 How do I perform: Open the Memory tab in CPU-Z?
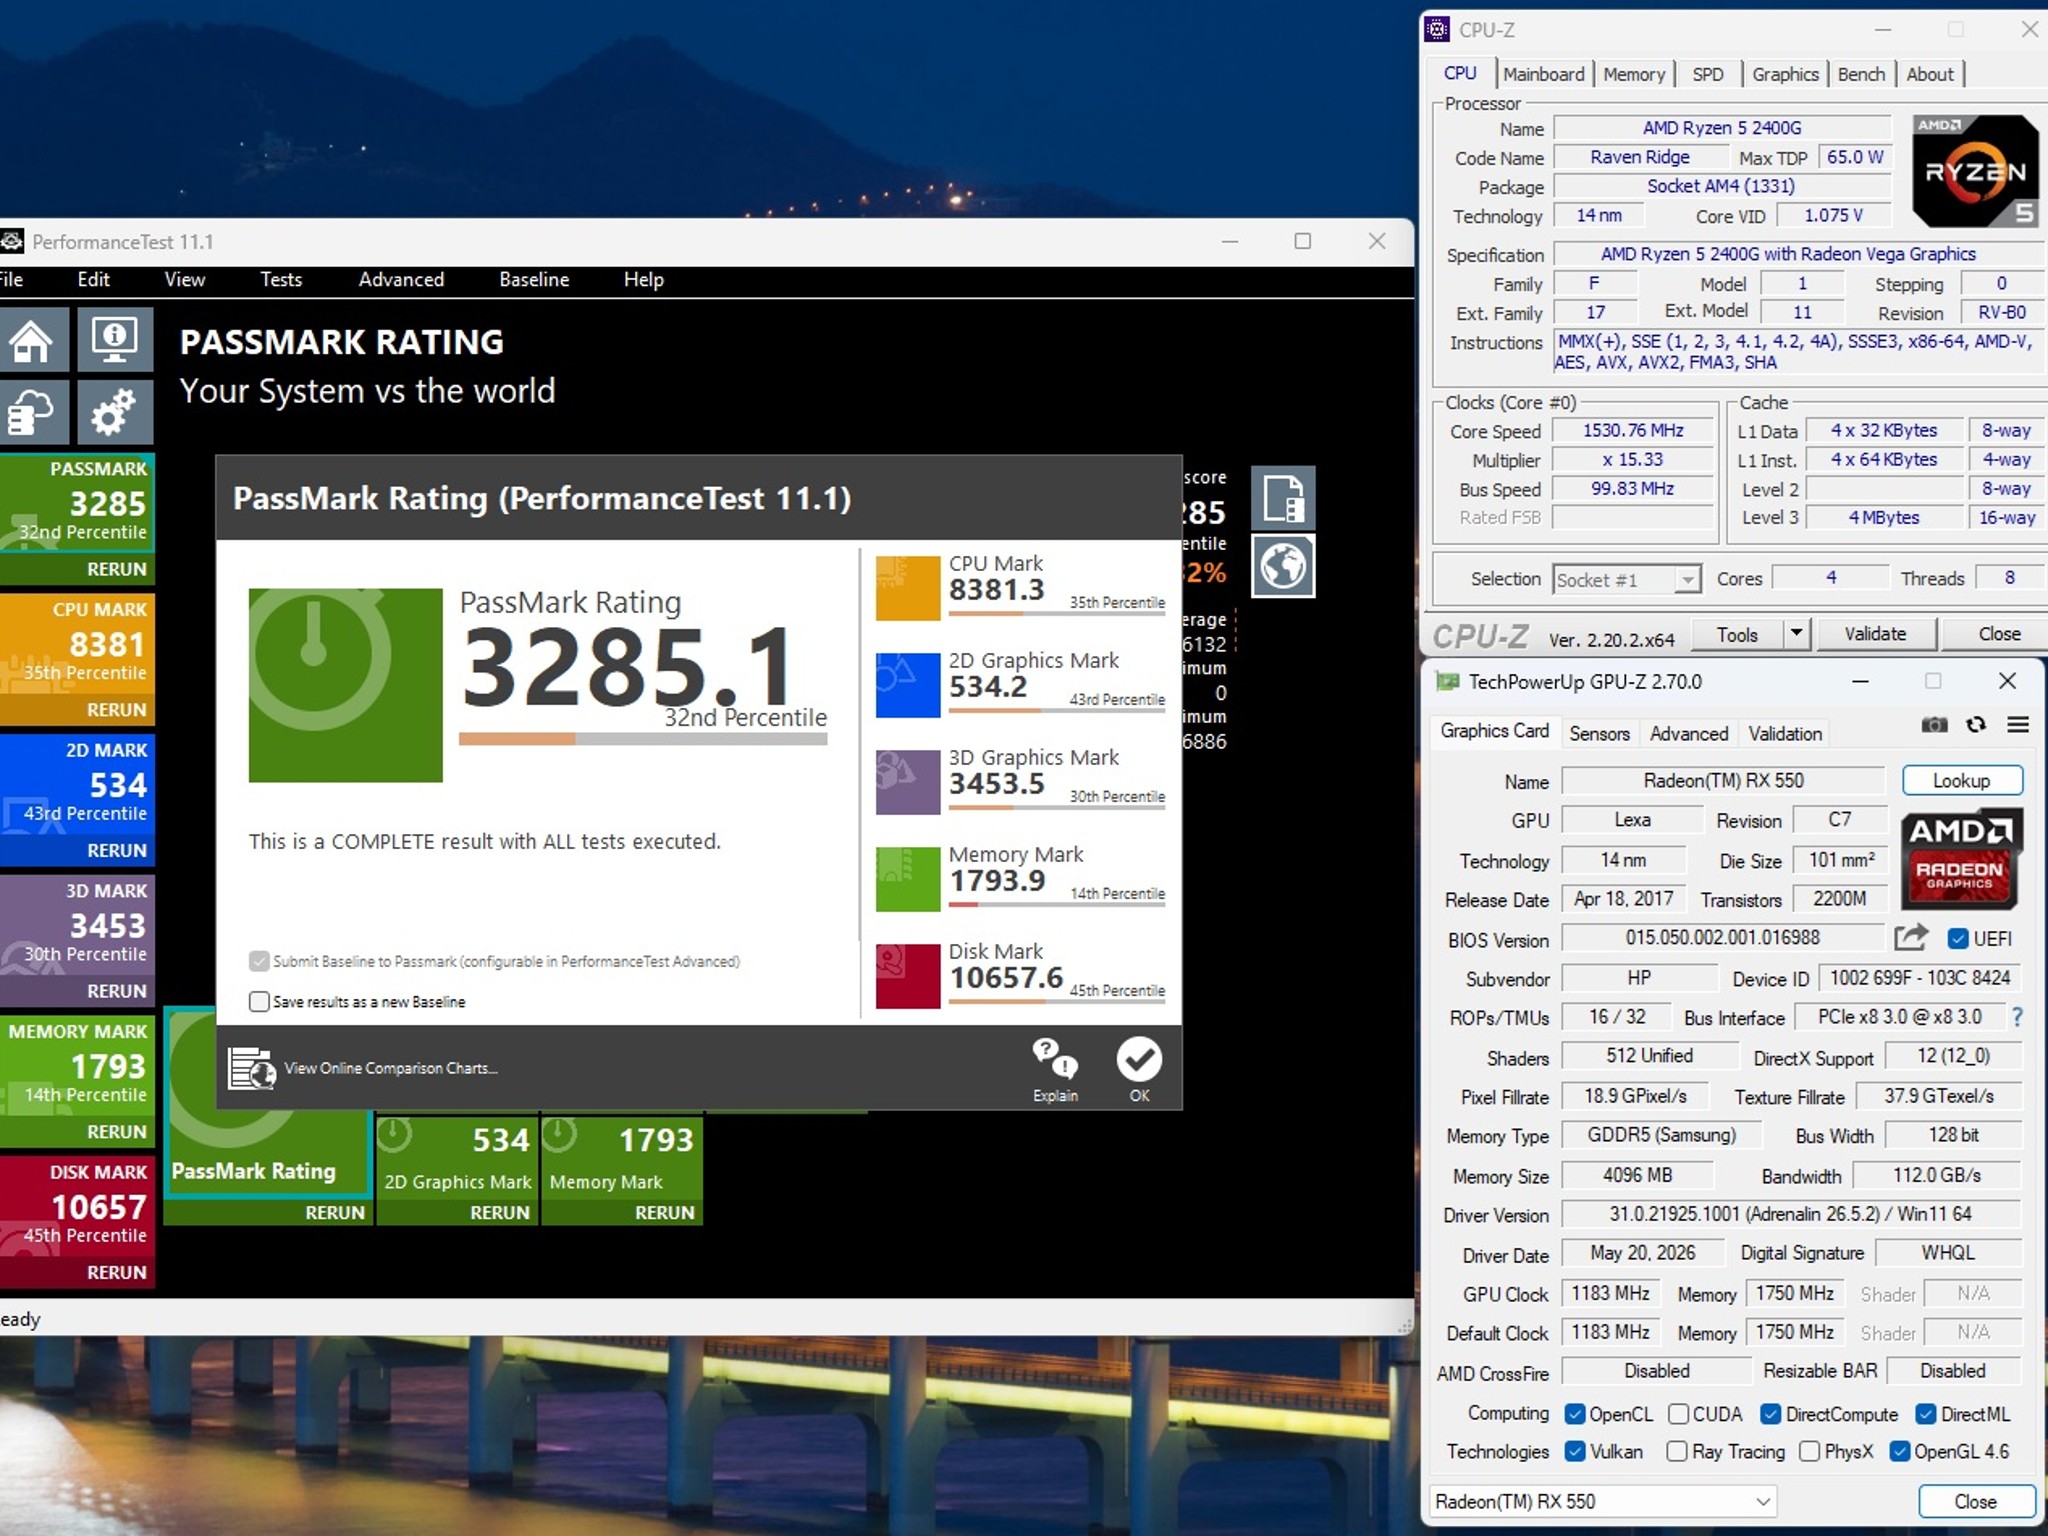click(1634, 74)
